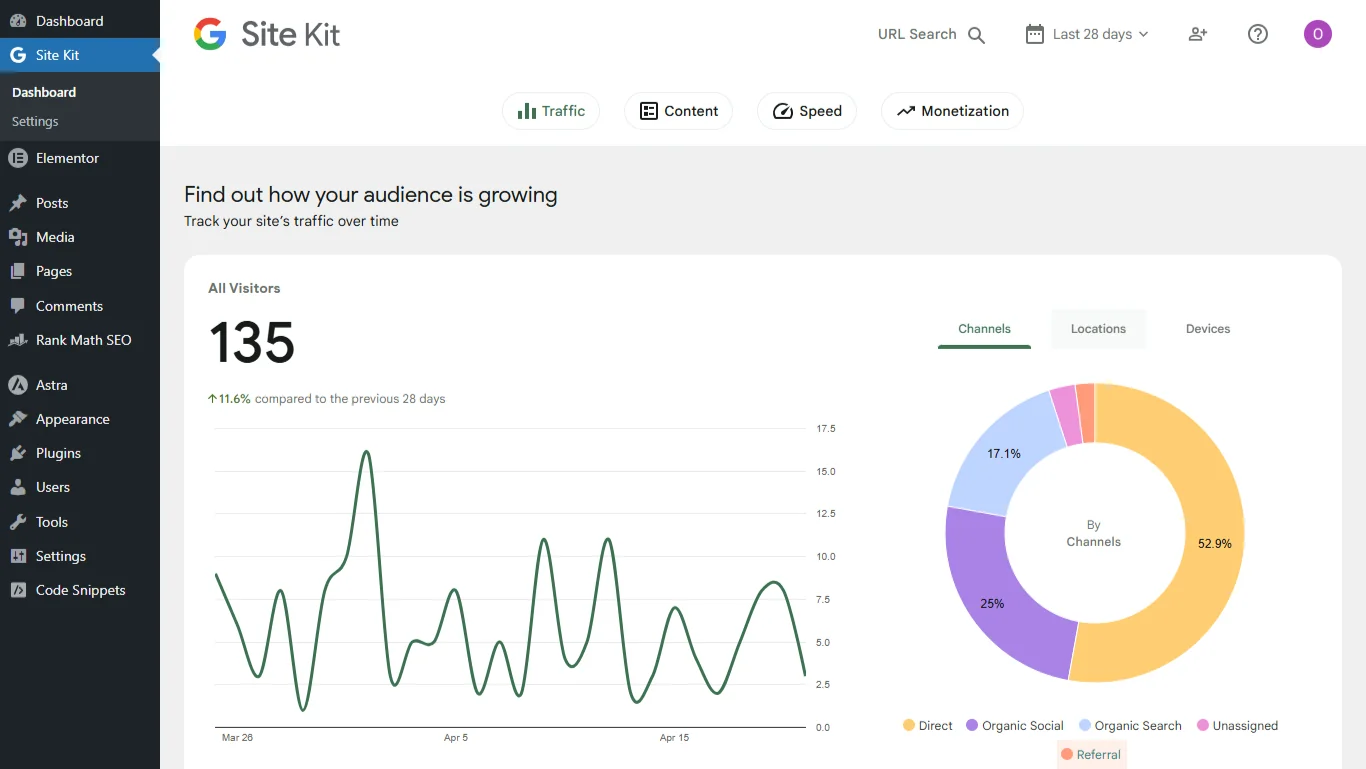This screenshot has width=1366, height=769.
Task: Switch to the Locations chart tab
Action: point(1098,329)
